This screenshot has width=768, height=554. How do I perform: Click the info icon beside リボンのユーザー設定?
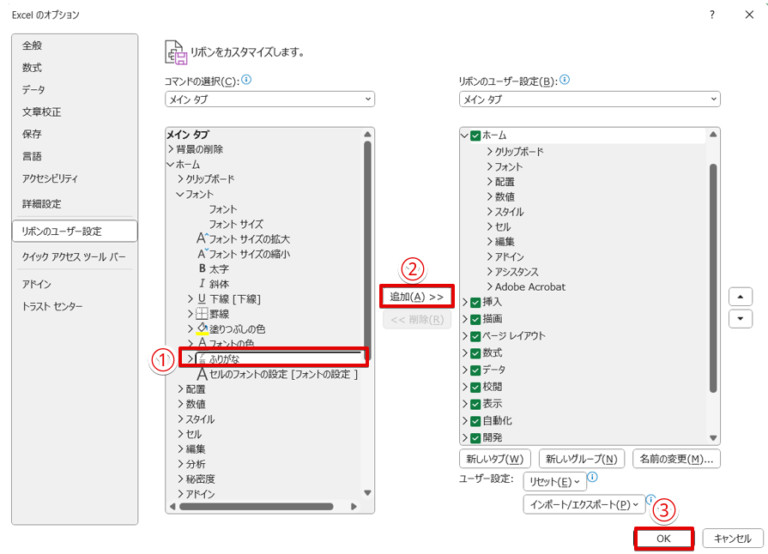565,79
